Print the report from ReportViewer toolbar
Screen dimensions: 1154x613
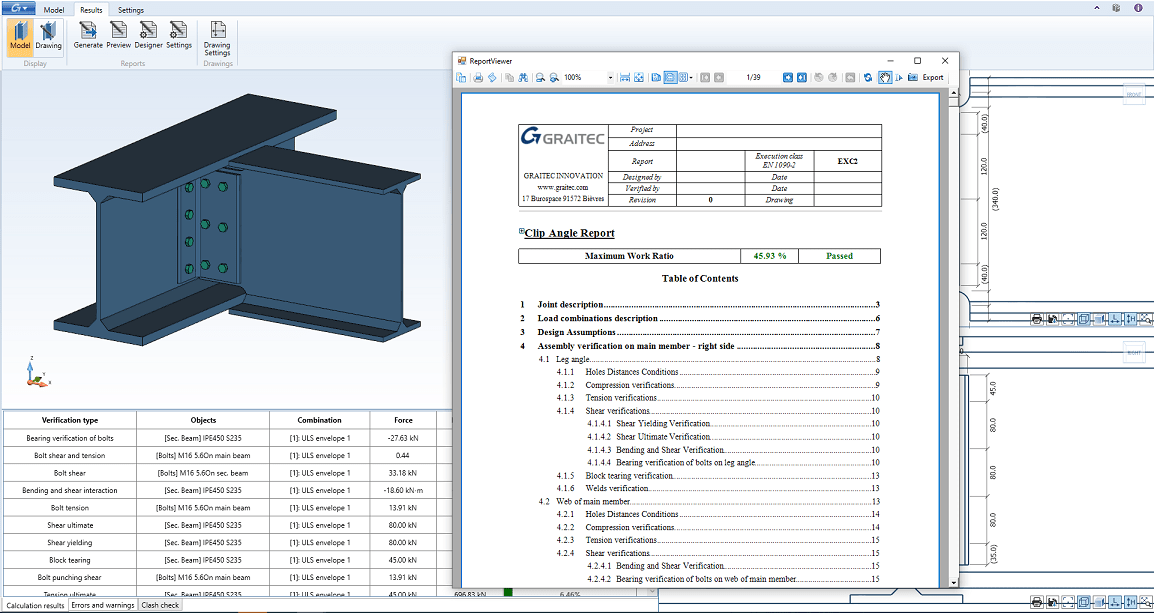point(478,77)
